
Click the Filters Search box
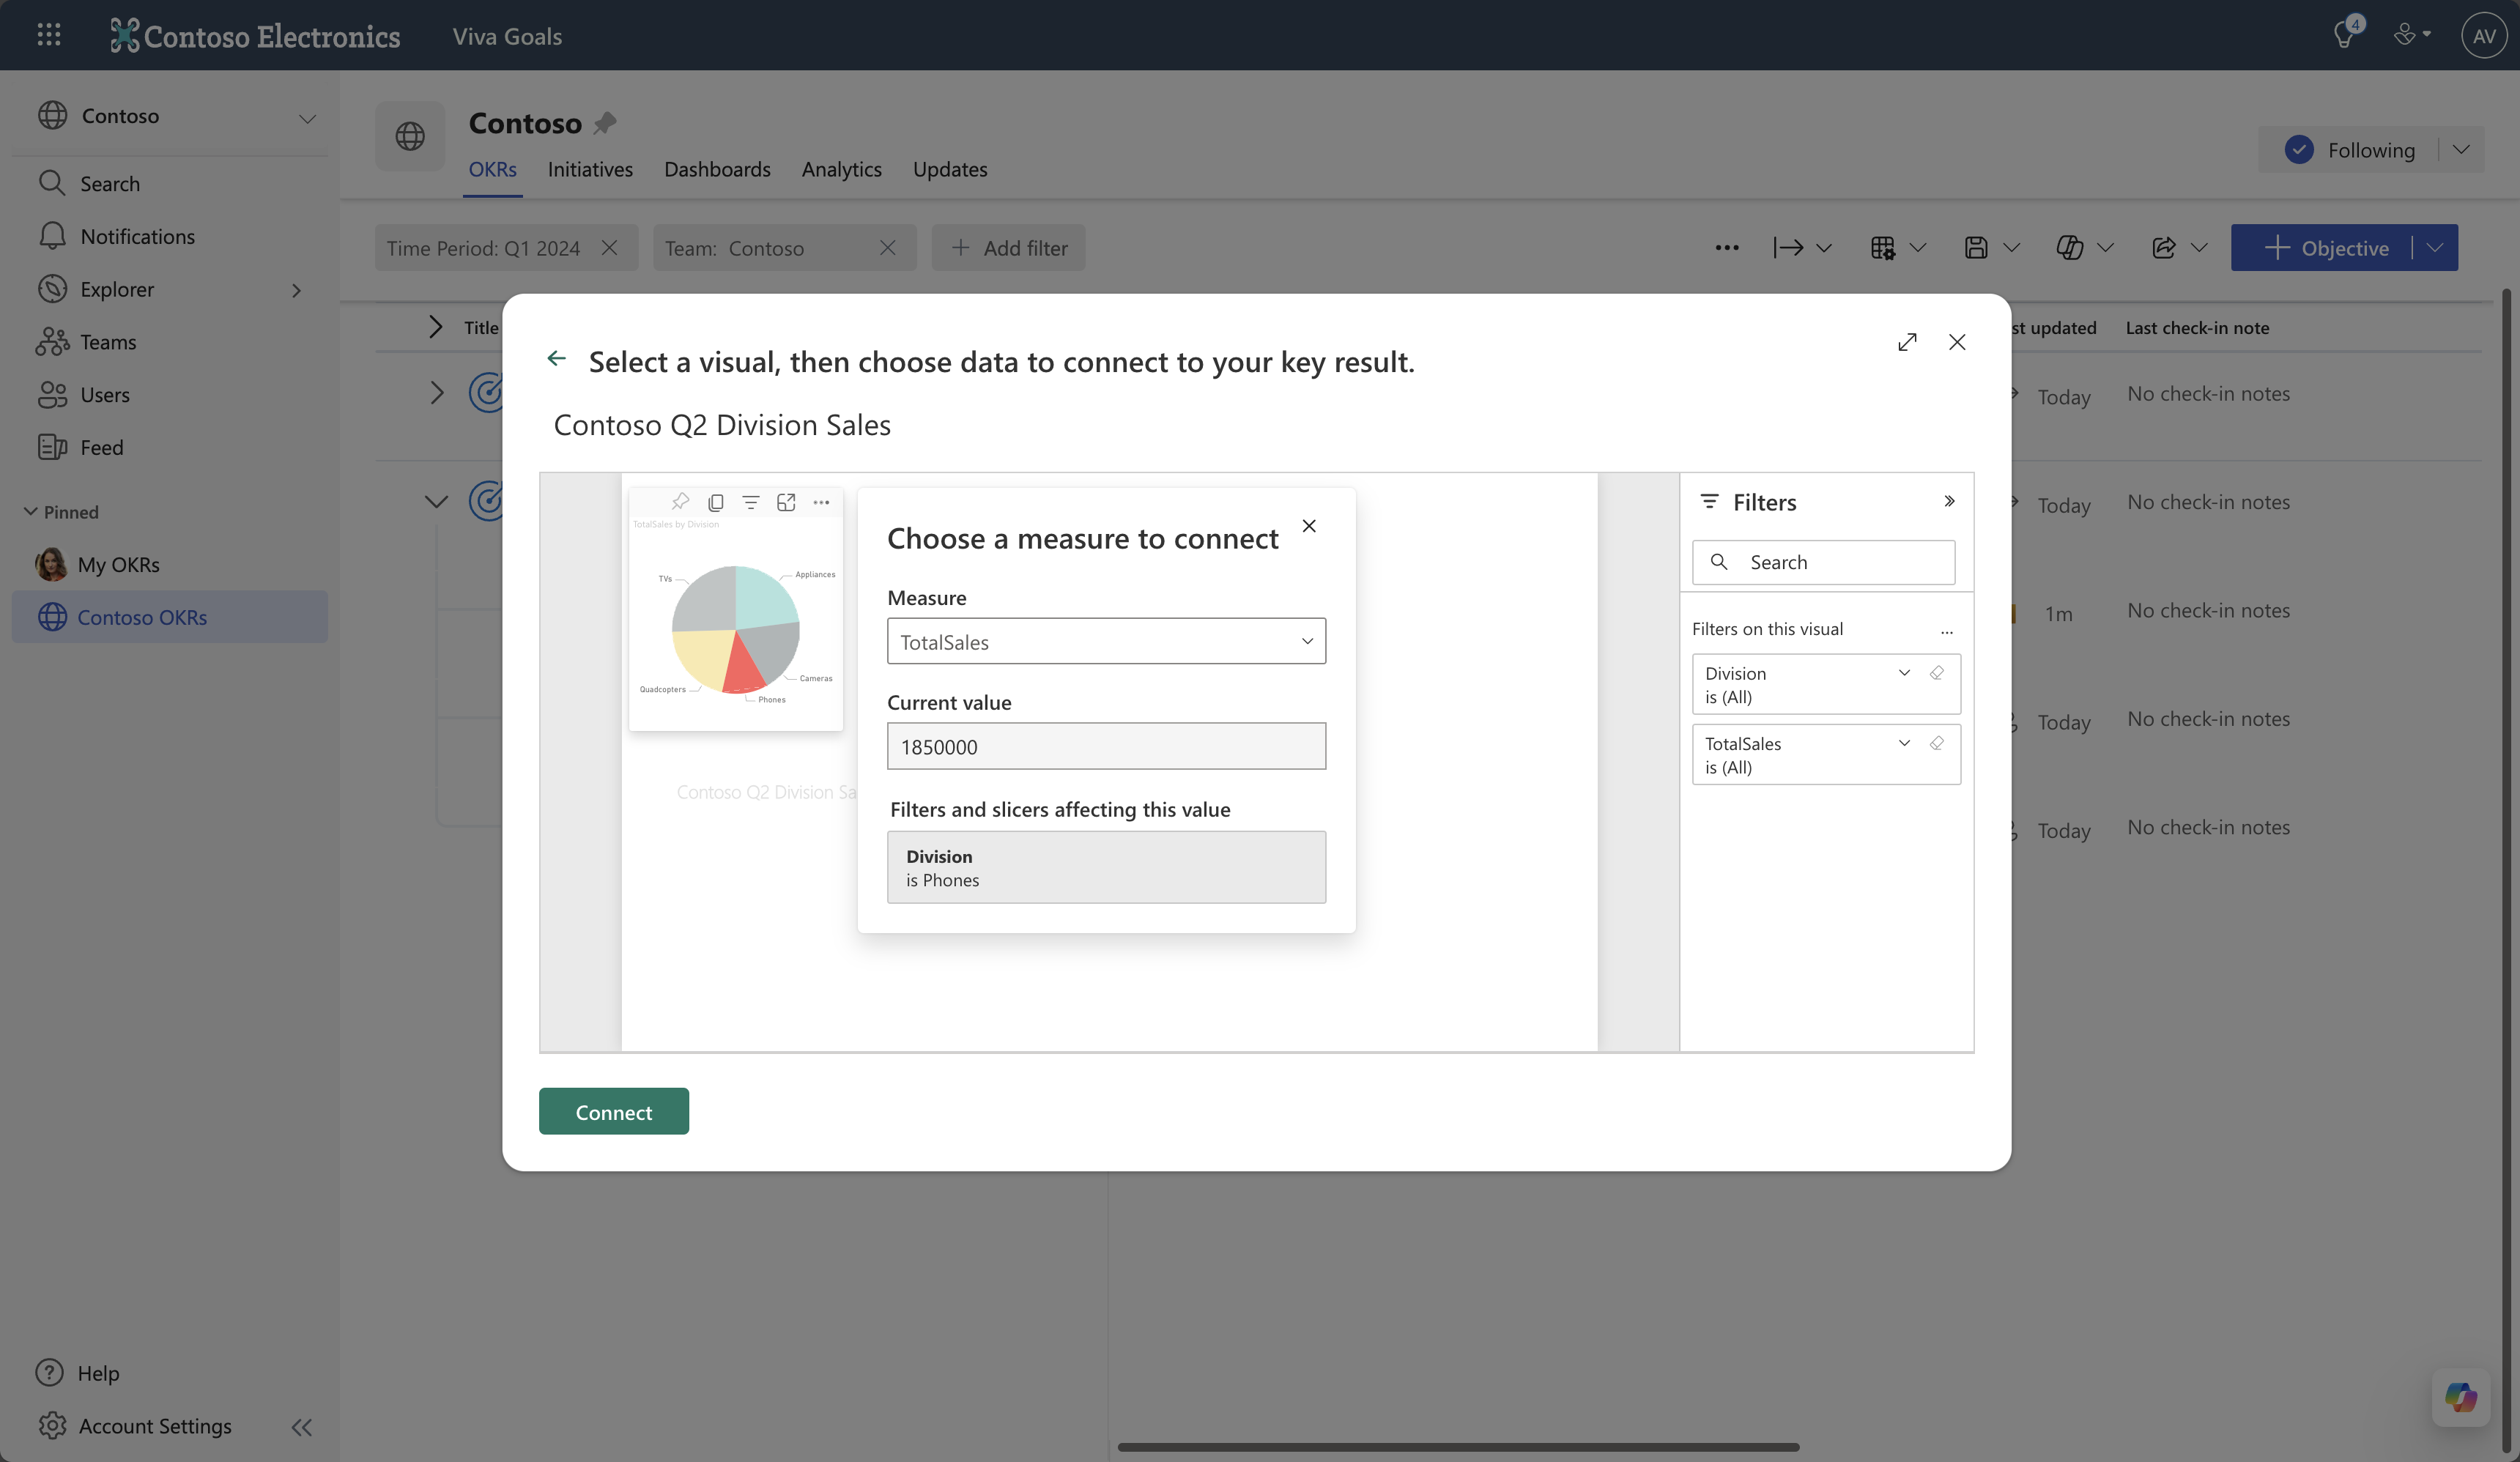pos(1823,562)
